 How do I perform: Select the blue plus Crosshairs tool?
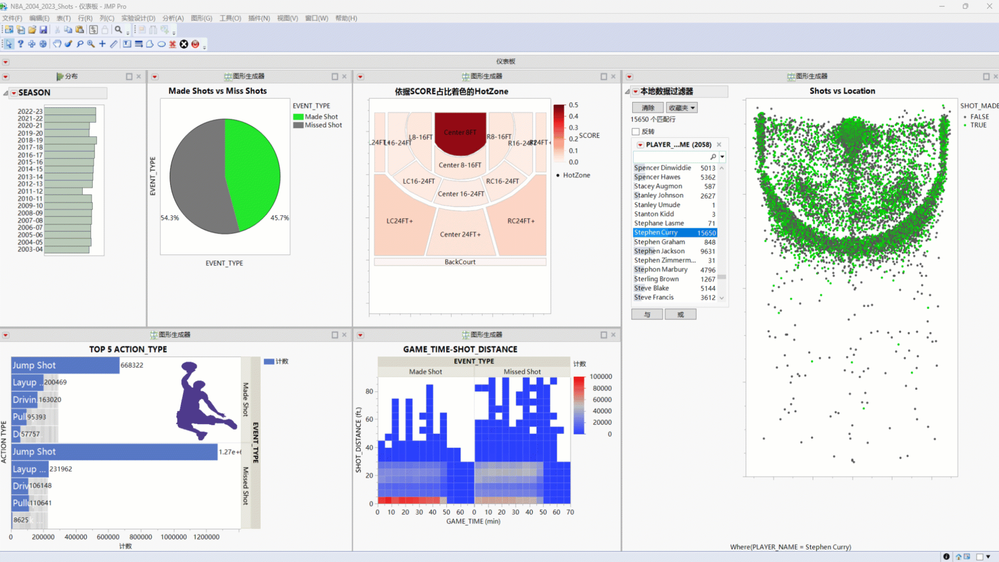pos(102,44)
